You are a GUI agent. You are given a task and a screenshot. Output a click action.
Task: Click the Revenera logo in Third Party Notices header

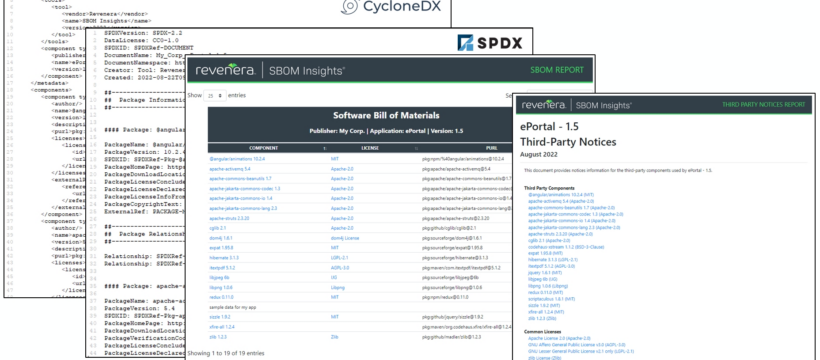(x=543, y=105)
